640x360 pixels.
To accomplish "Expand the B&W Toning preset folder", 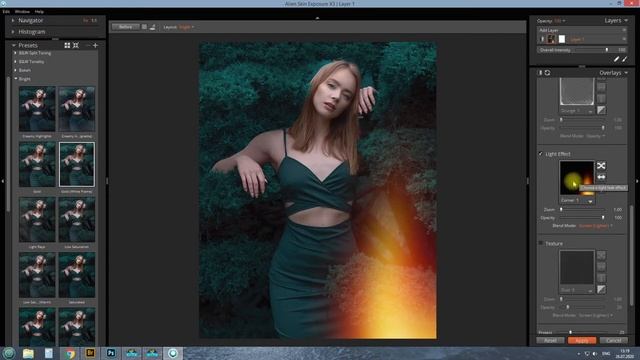I will point(16,62).
